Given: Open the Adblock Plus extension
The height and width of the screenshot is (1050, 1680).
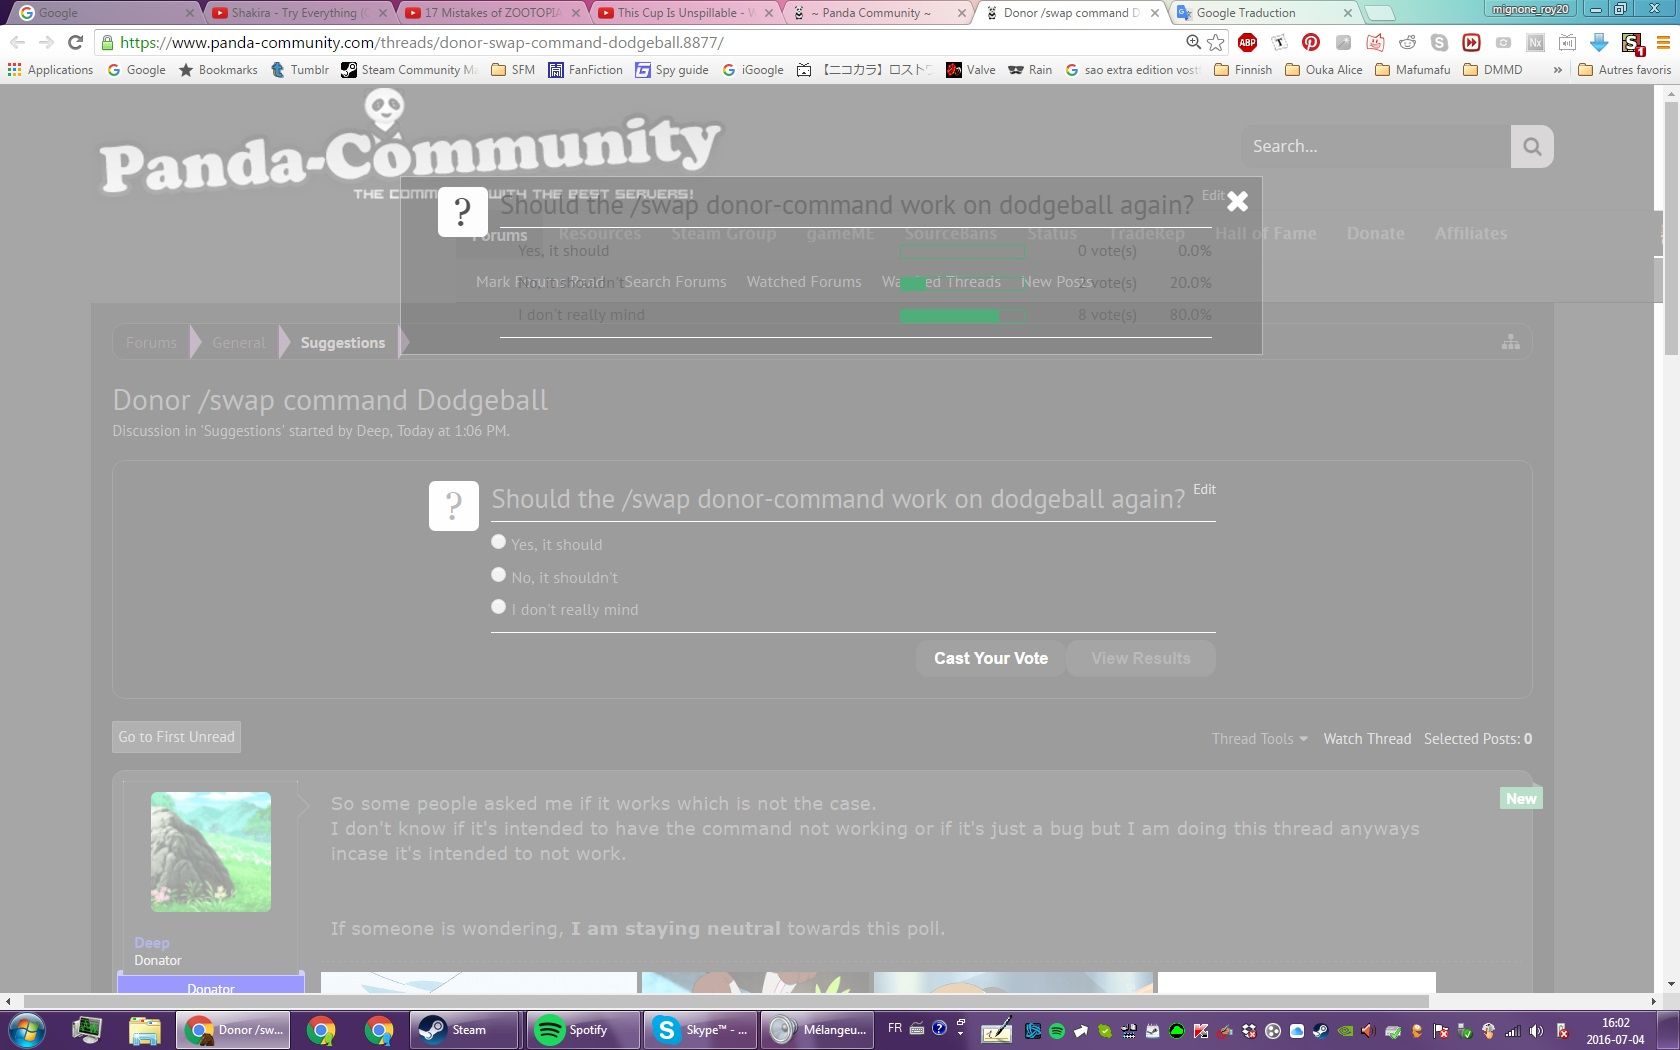Looking at the screenshot, I should 1247,42.
